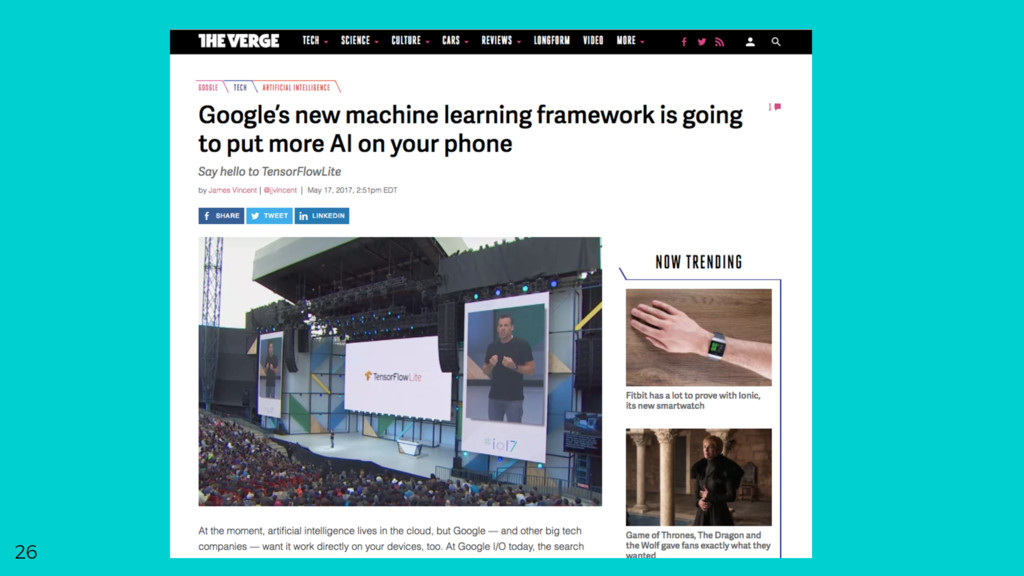The image size is (1024, 576).
Task: Open author James Vincent's page
Action: [x=232, y=191]
